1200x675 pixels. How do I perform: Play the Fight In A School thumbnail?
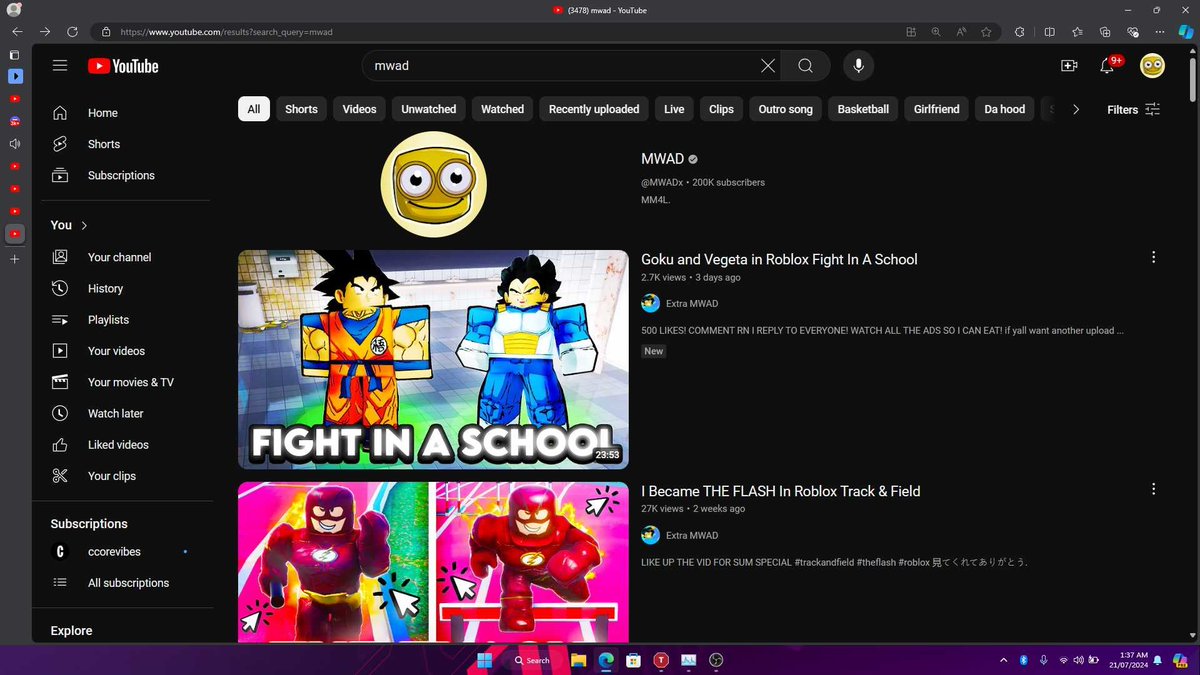click(x=433, y=359)
